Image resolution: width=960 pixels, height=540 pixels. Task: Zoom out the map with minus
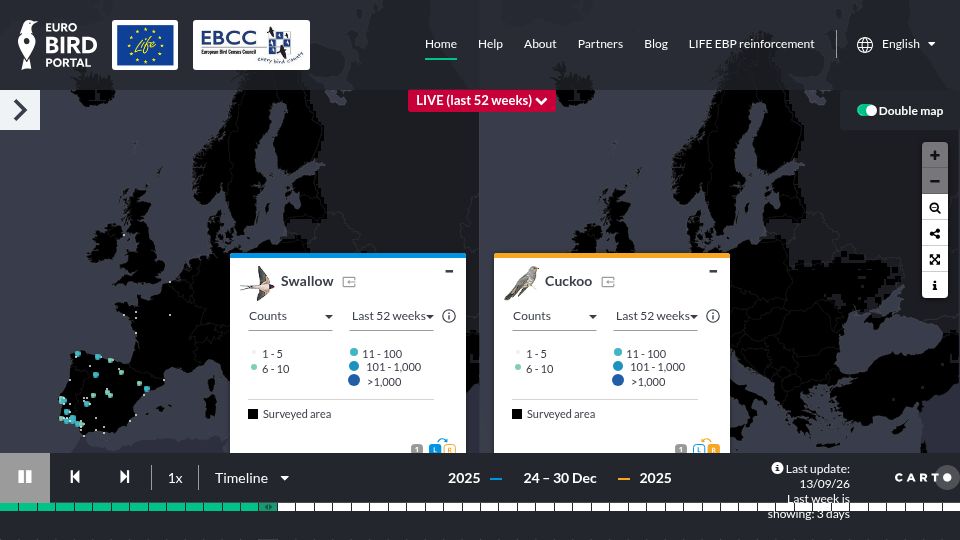(935, 181)
